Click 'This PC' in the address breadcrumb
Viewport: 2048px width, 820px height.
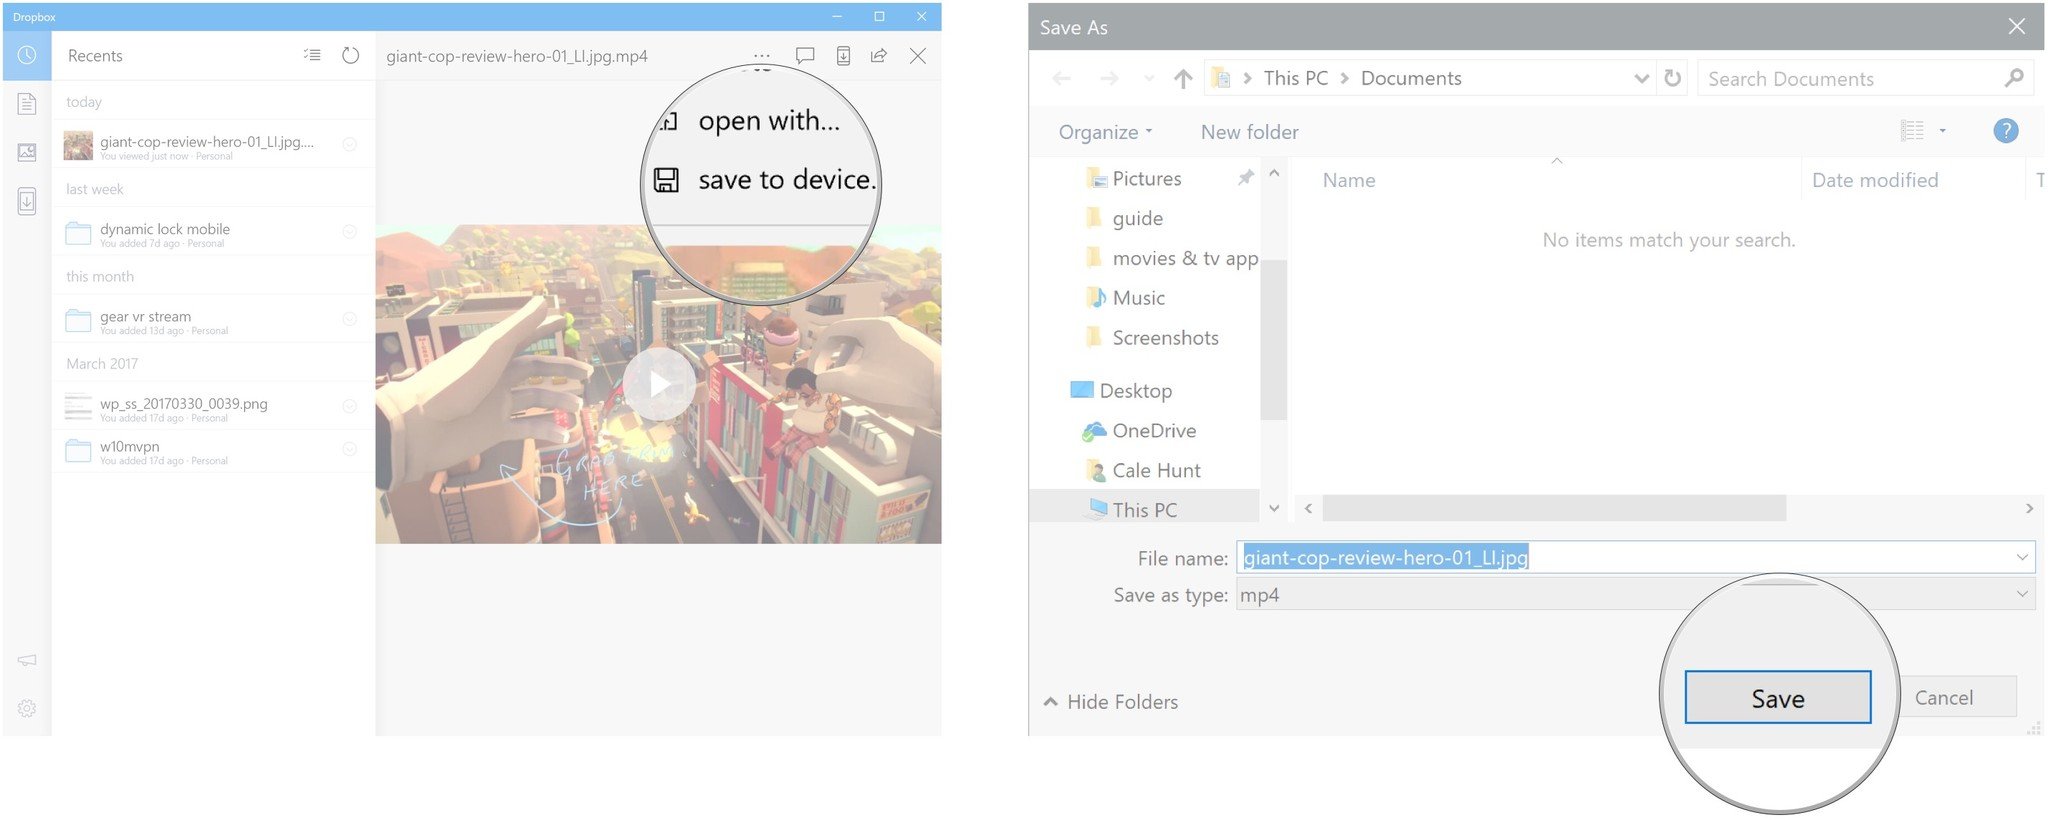1296,78
